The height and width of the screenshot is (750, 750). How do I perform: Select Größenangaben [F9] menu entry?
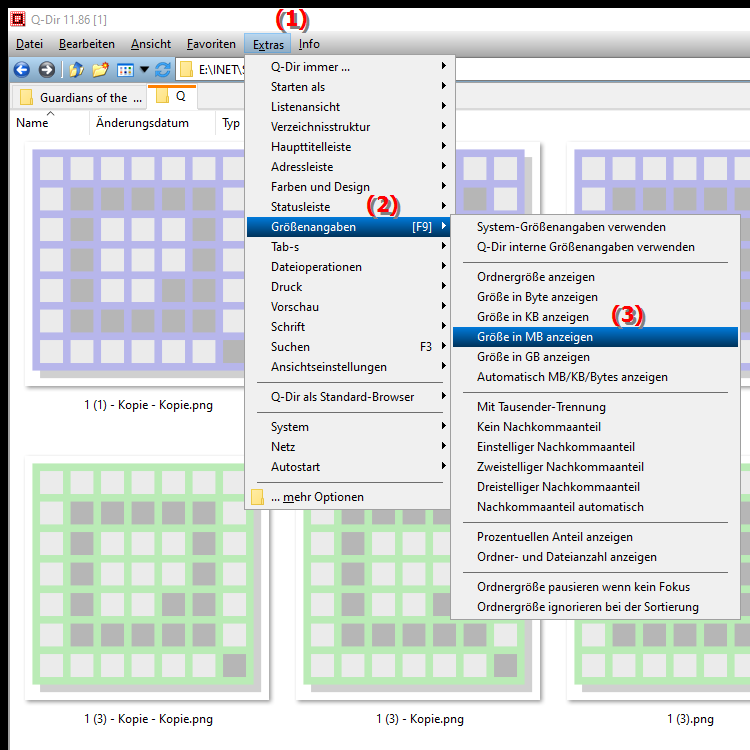pos(349,227)
